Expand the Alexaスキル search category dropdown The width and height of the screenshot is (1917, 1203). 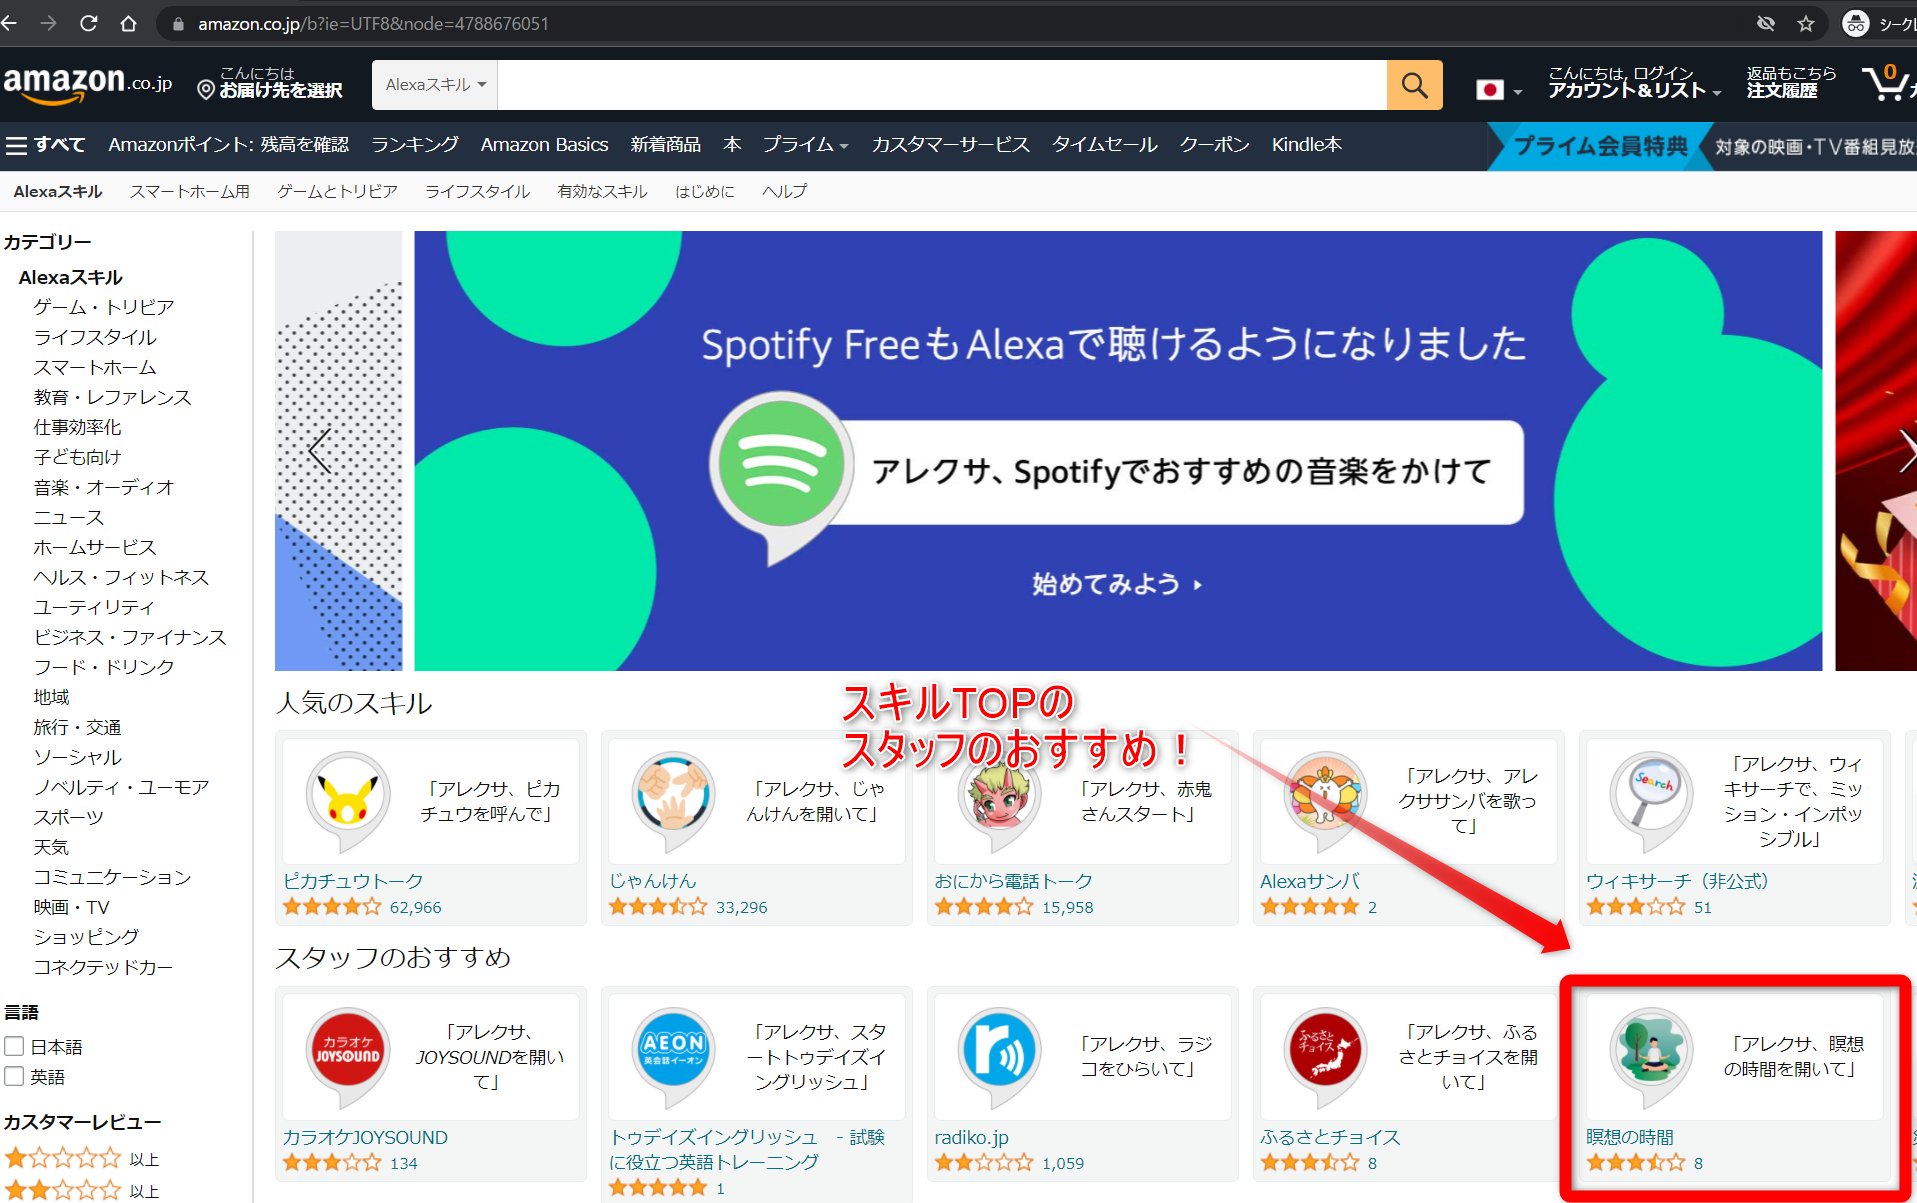(x=435, y=85)
